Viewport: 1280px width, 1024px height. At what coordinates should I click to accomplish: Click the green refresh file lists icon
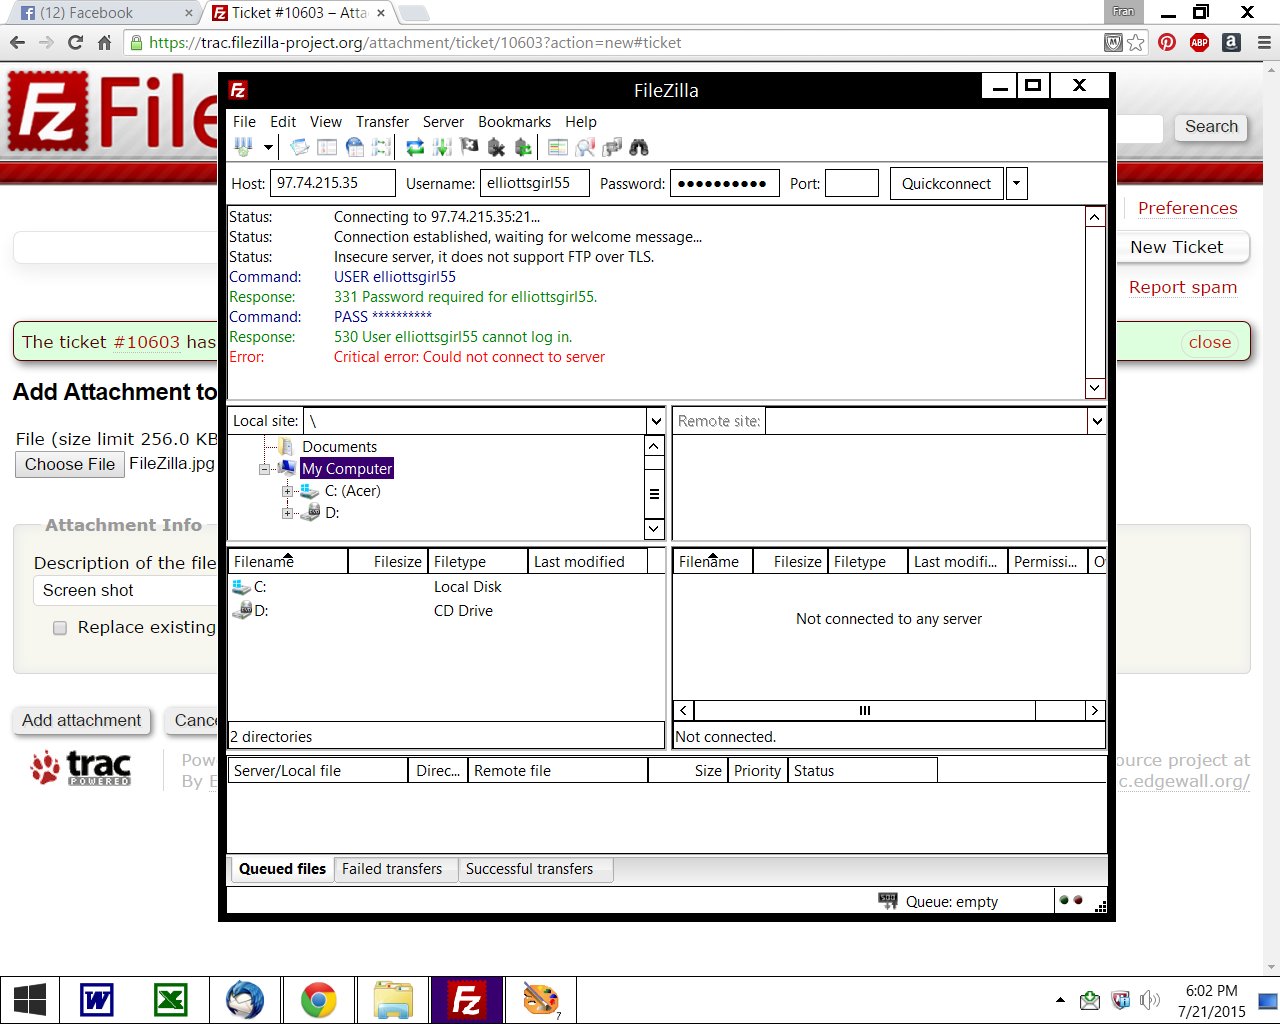click(415, 147)
